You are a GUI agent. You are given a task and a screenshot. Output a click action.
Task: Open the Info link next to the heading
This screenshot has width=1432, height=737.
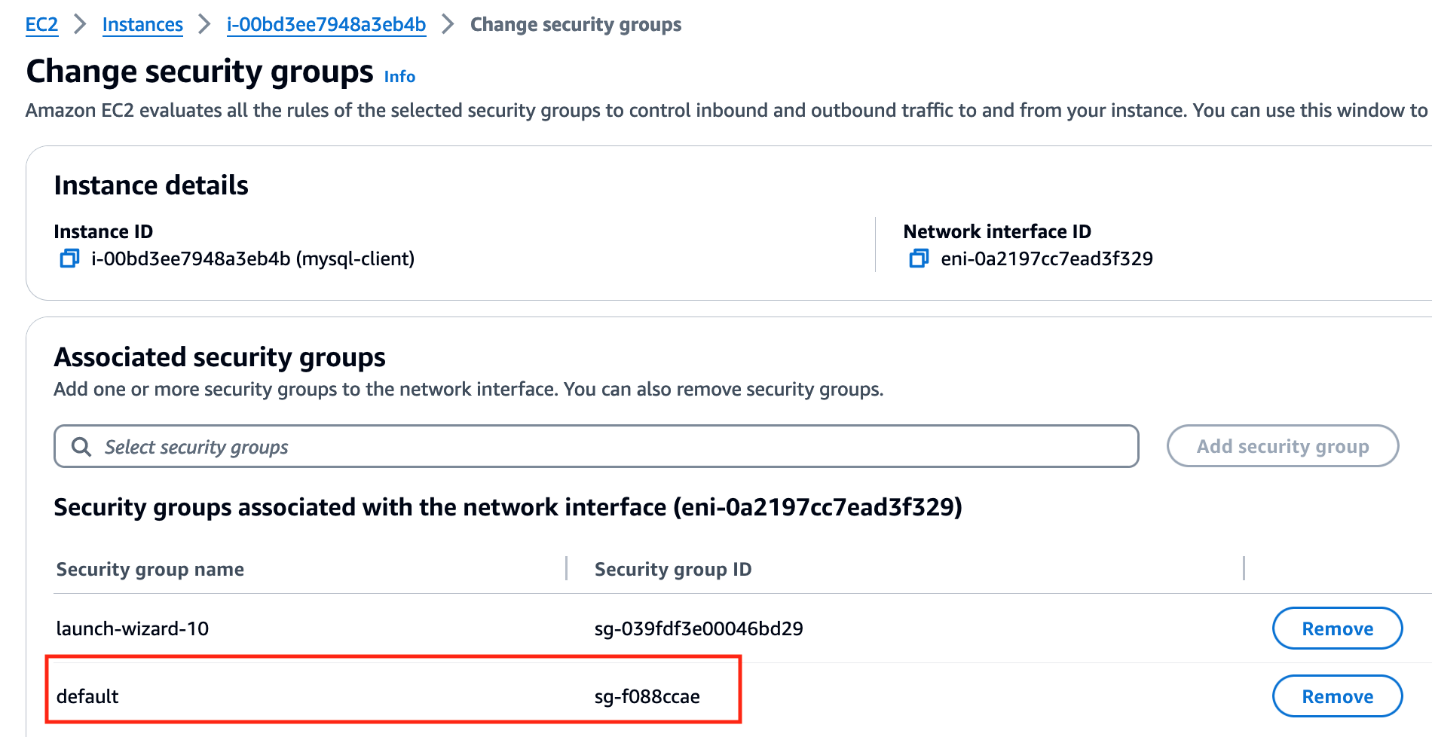point(399,76)
